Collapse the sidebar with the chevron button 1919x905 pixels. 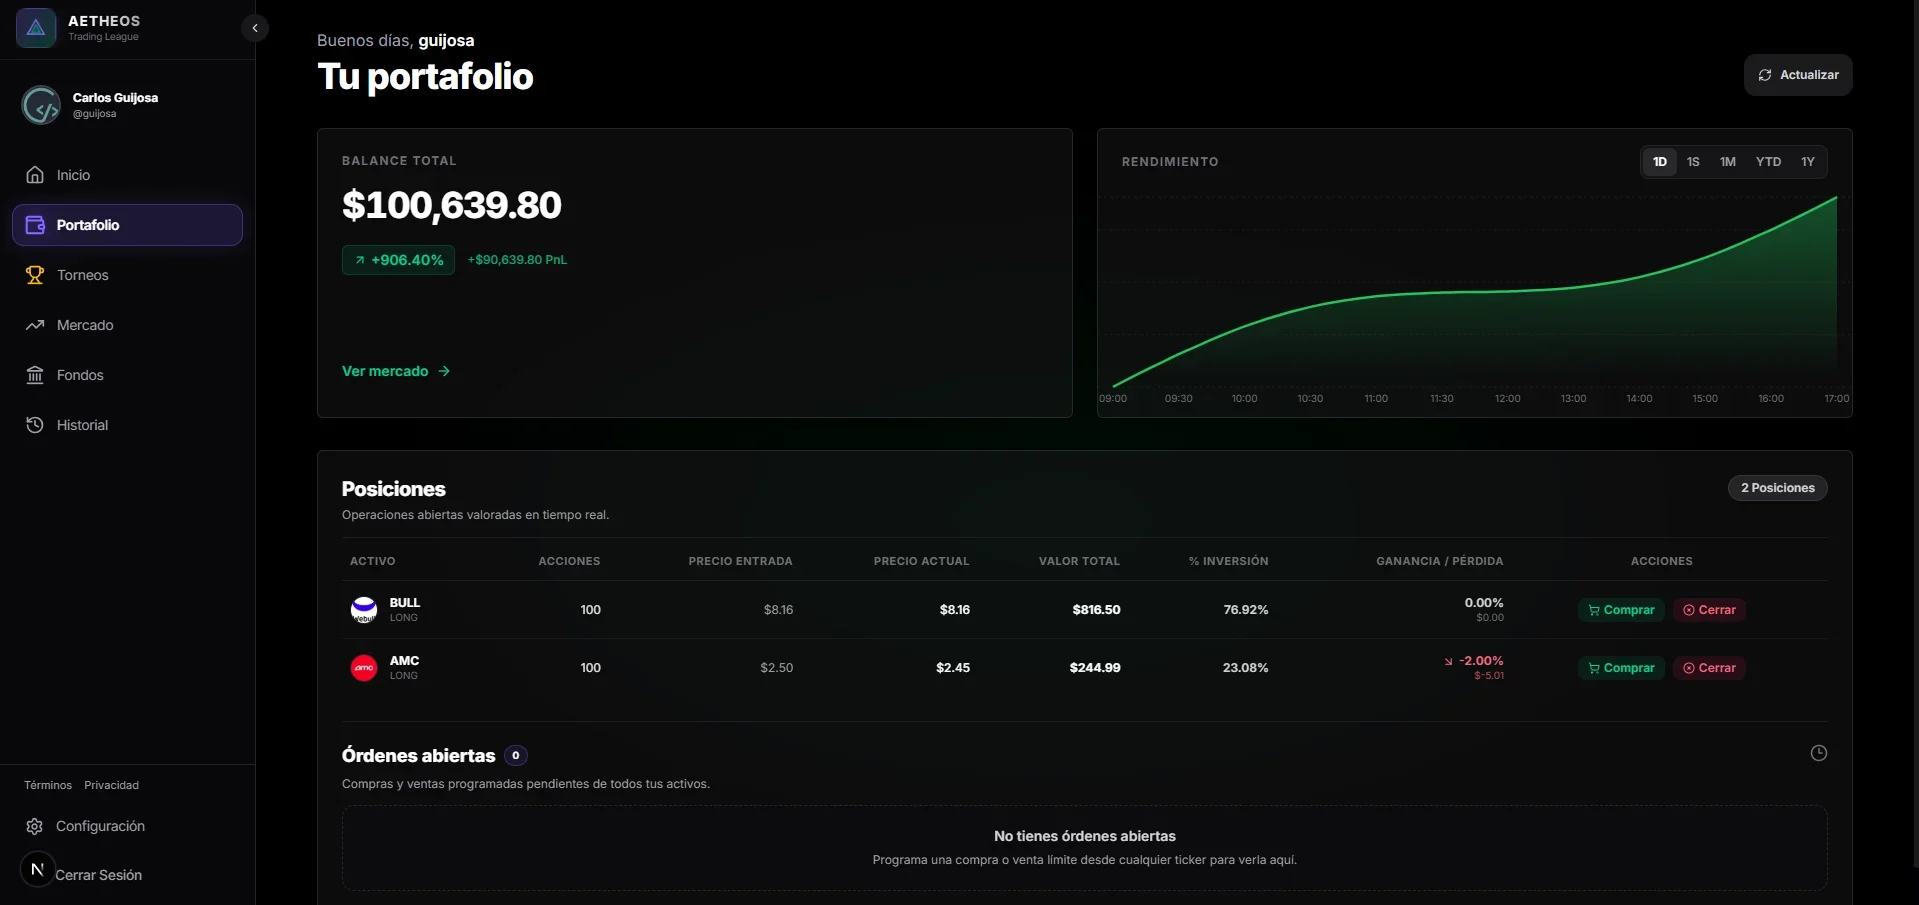coord(255,28)
